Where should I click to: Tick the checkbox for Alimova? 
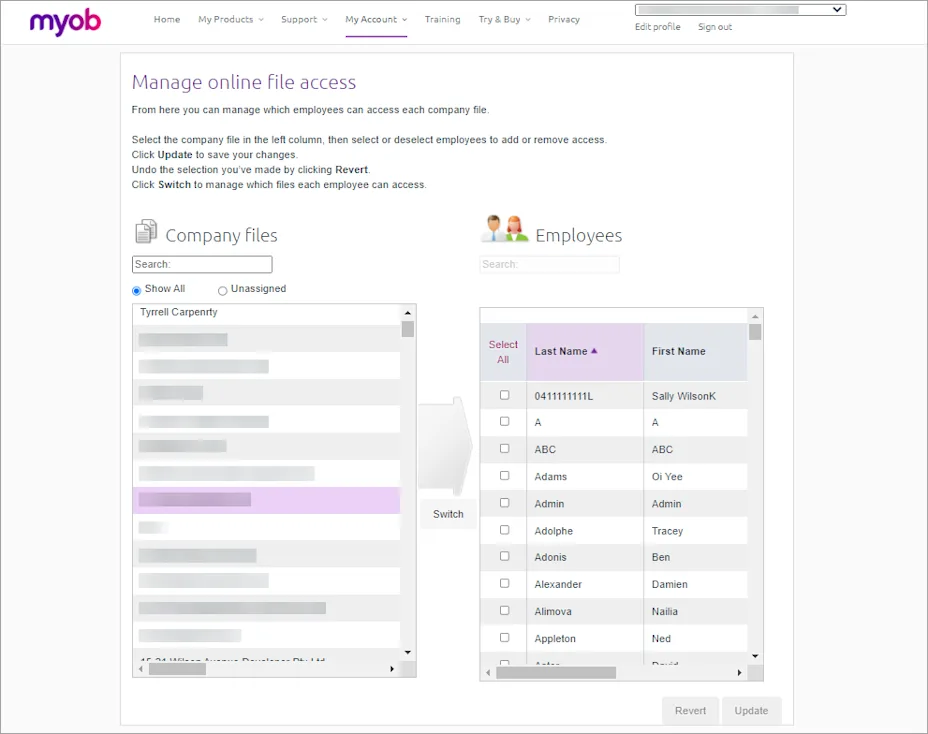[504, 610]
